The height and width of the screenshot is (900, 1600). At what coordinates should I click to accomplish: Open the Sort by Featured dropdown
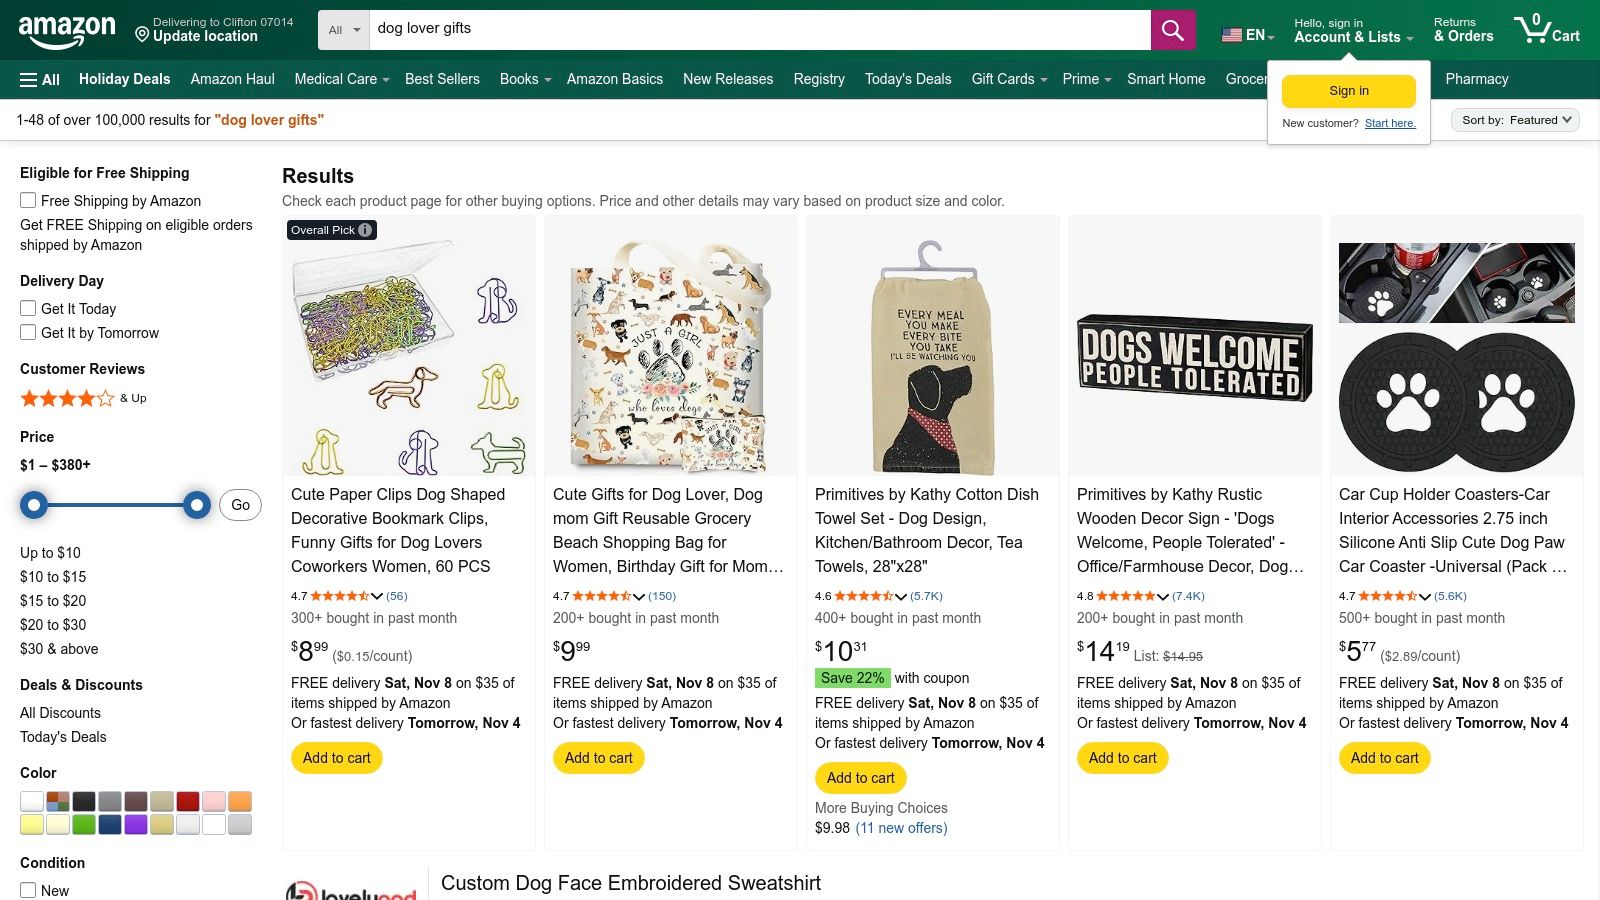[1515, 120]
